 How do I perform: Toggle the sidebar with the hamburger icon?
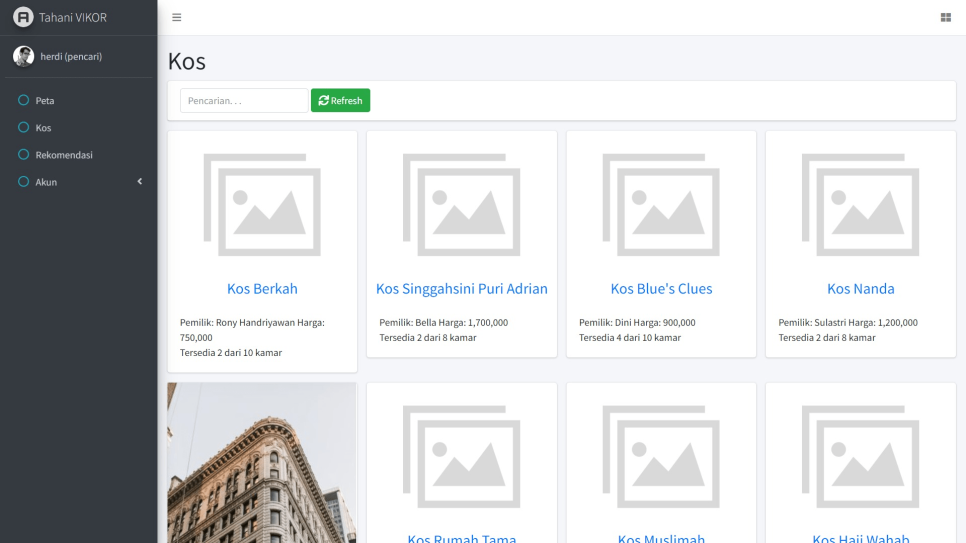[177, 17]
